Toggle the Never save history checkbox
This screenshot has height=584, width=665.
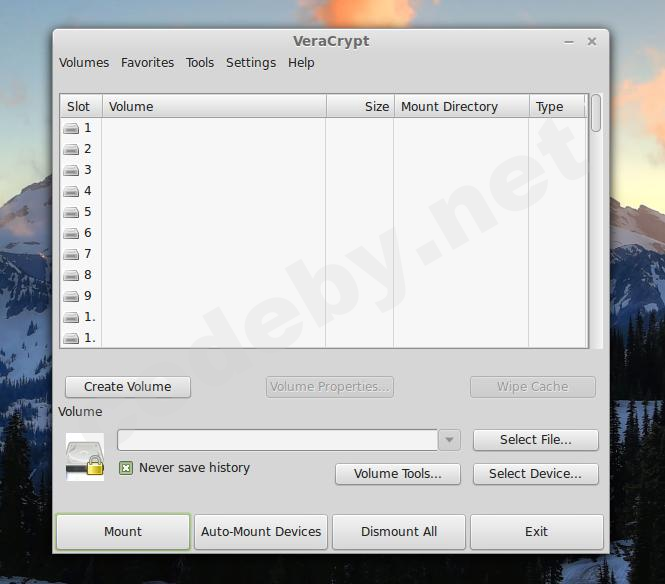click(126, 468)
